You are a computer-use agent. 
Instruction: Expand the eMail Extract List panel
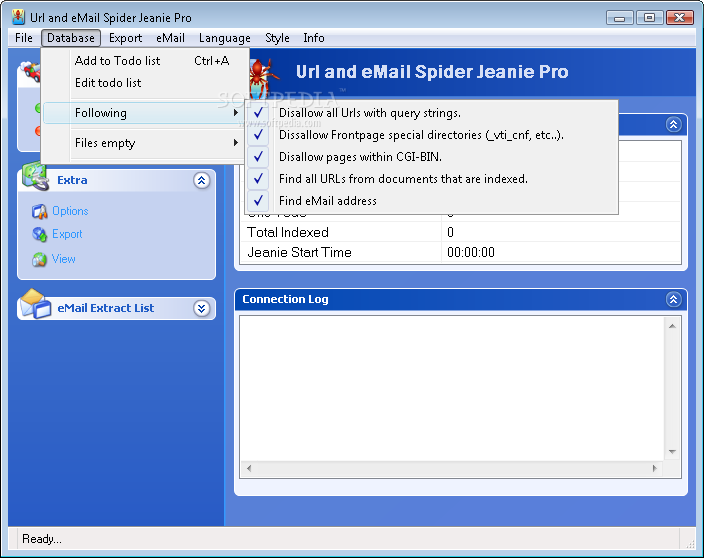pyautogui.click(x=202, y=308)
